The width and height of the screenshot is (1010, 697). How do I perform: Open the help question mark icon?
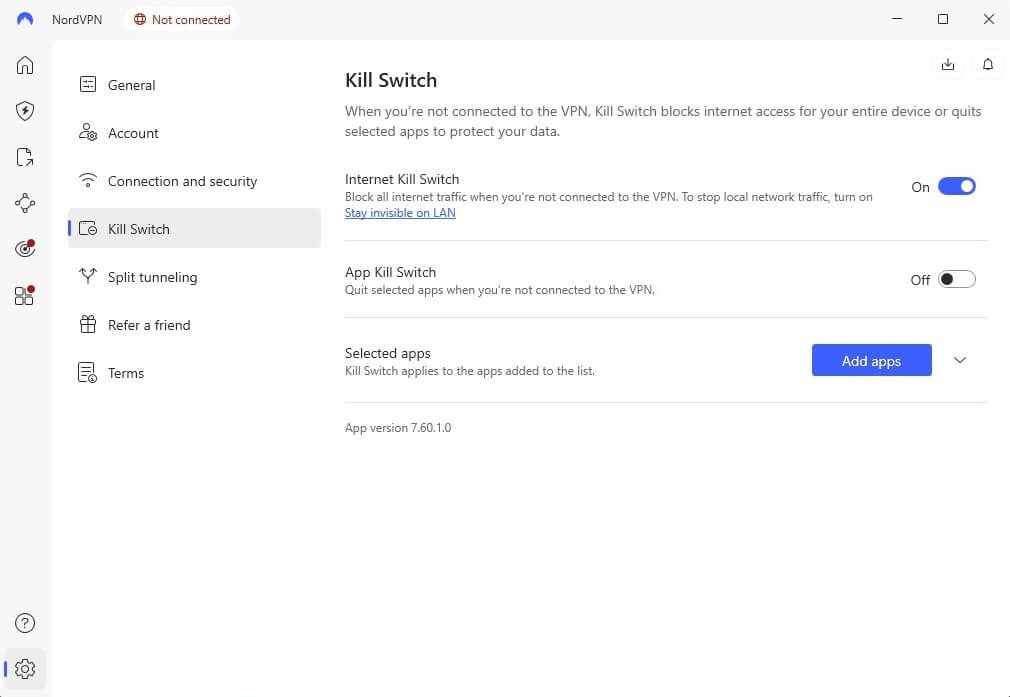click(24, 622)
